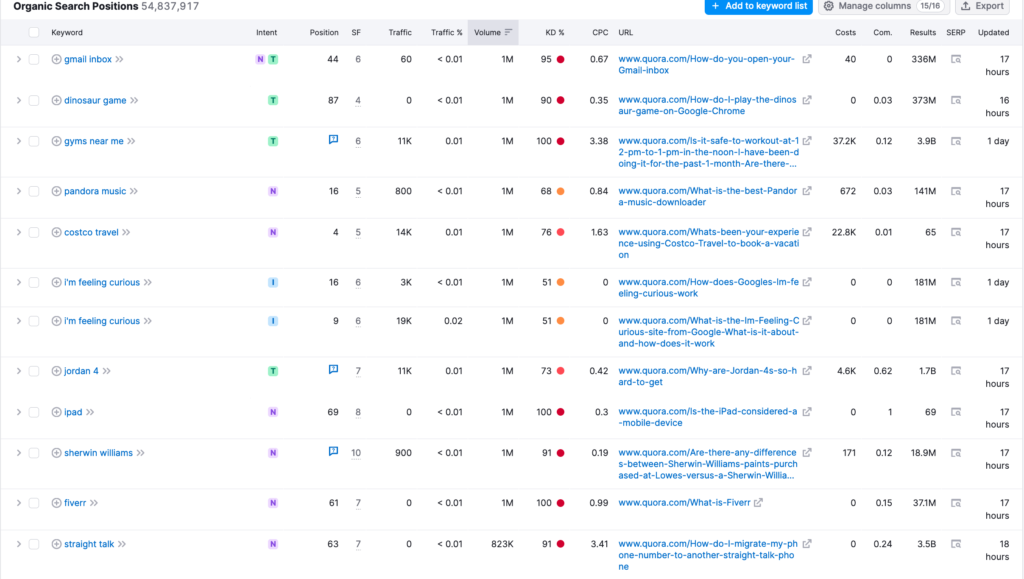Check the jordan 4 row checkbox
This screenshot has height=579, width=1024.
pyautogui.click(x=34, y=371)
